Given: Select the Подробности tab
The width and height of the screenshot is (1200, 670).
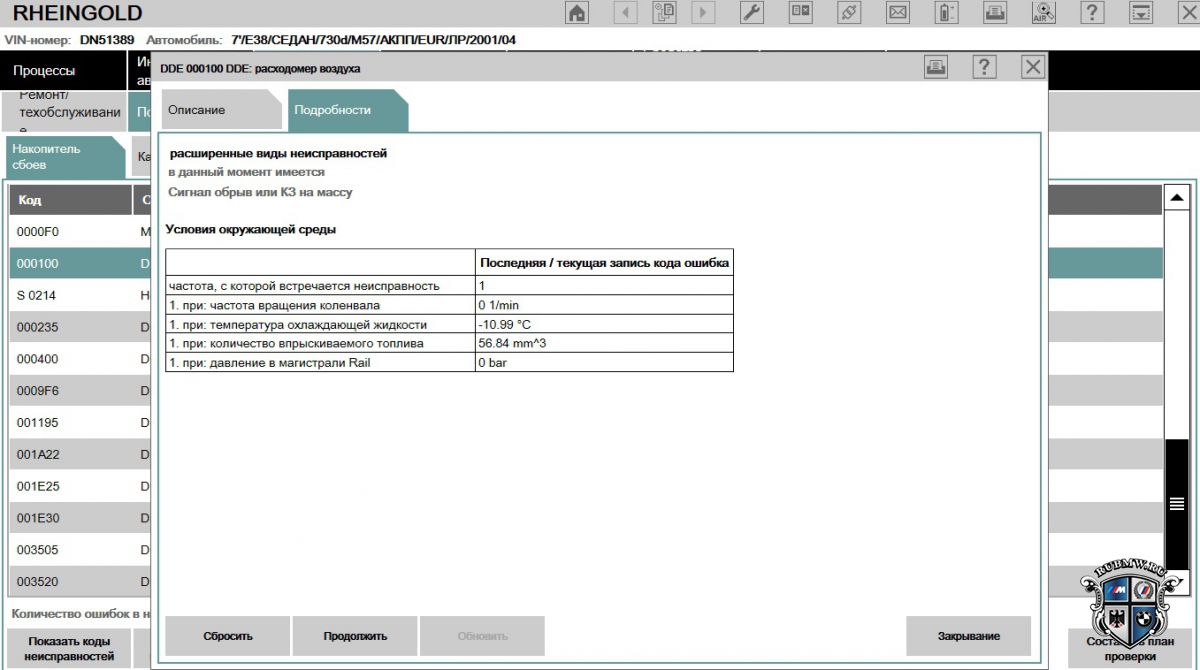Looking at the screenshot, I should pos(346,110).
